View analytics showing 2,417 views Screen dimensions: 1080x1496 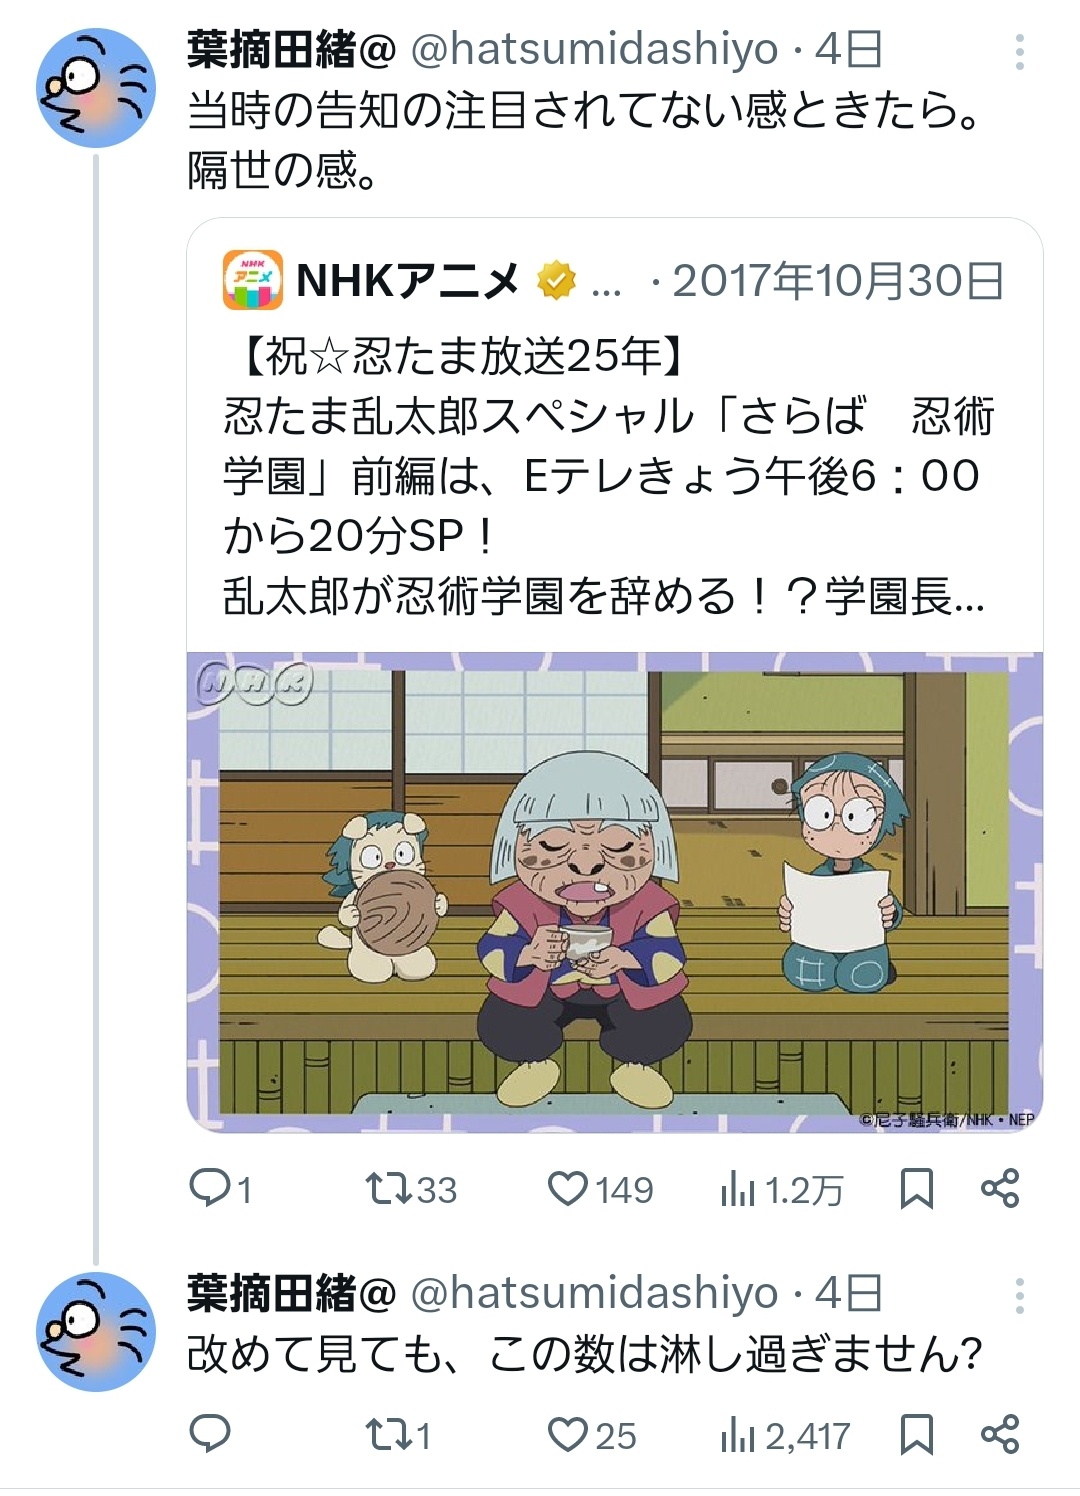(x=785, y=1436)
